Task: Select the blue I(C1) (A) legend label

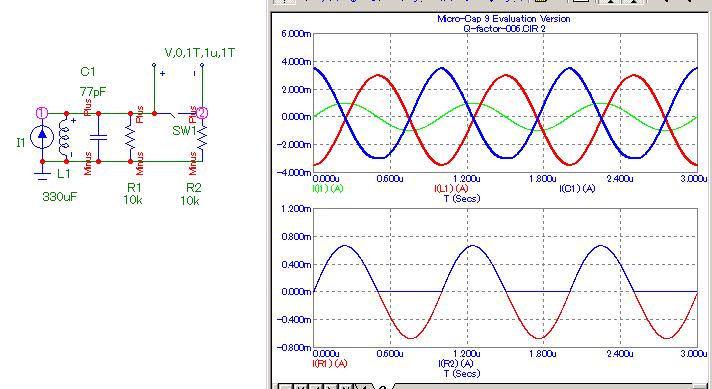Action: (577, 188)
